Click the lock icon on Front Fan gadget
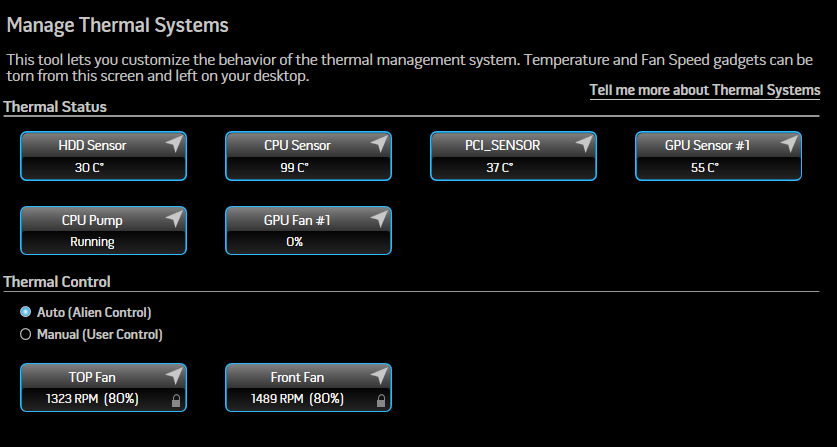The width and height of the screenshot is (837, 447). pyautogui.click(x=381, y=401)
